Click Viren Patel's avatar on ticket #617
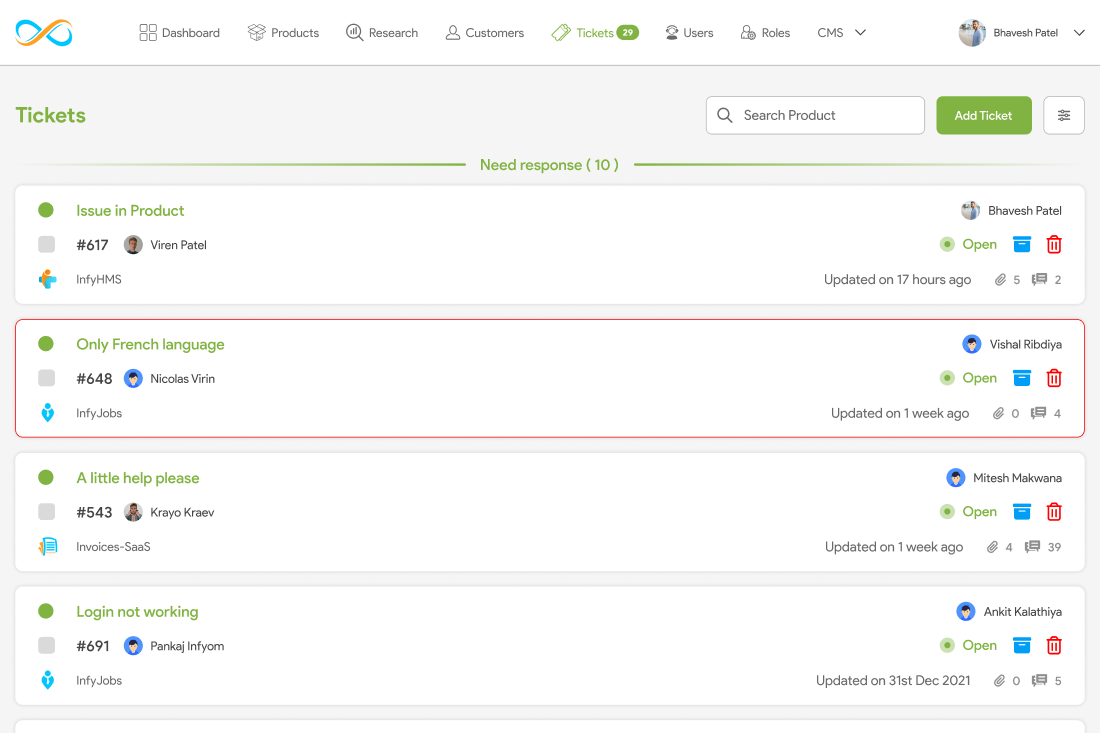Image resolution: width=1100 pixels, height=733 pixels. (x=133, y=245)
